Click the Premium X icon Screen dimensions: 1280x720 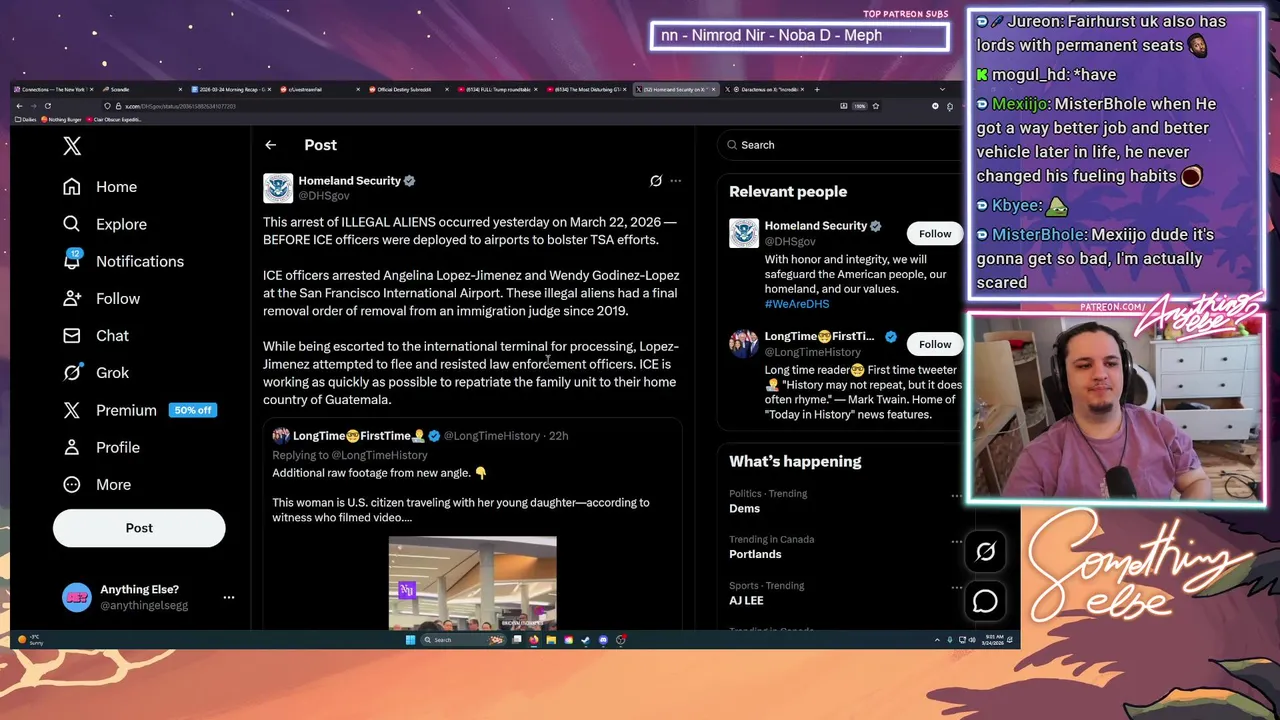pyautogui.click(x=72, y=410)
